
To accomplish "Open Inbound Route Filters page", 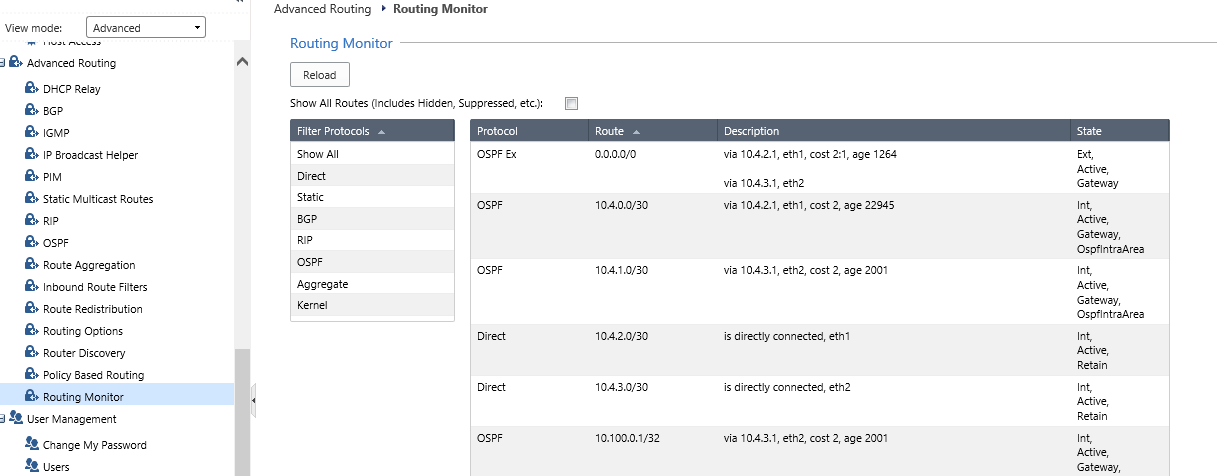I will [x=95, y=287].
